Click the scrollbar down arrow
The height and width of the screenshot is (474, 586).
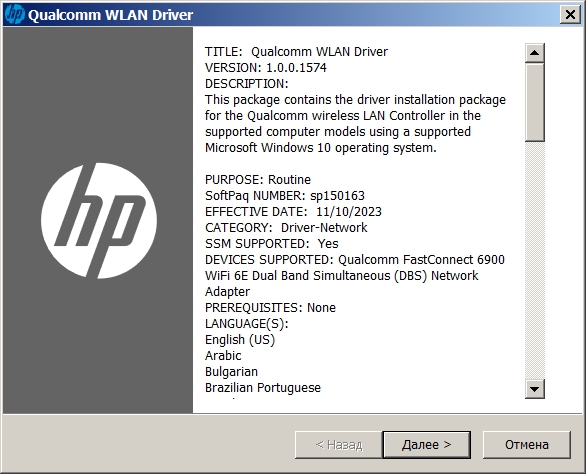tap(534, 389)
